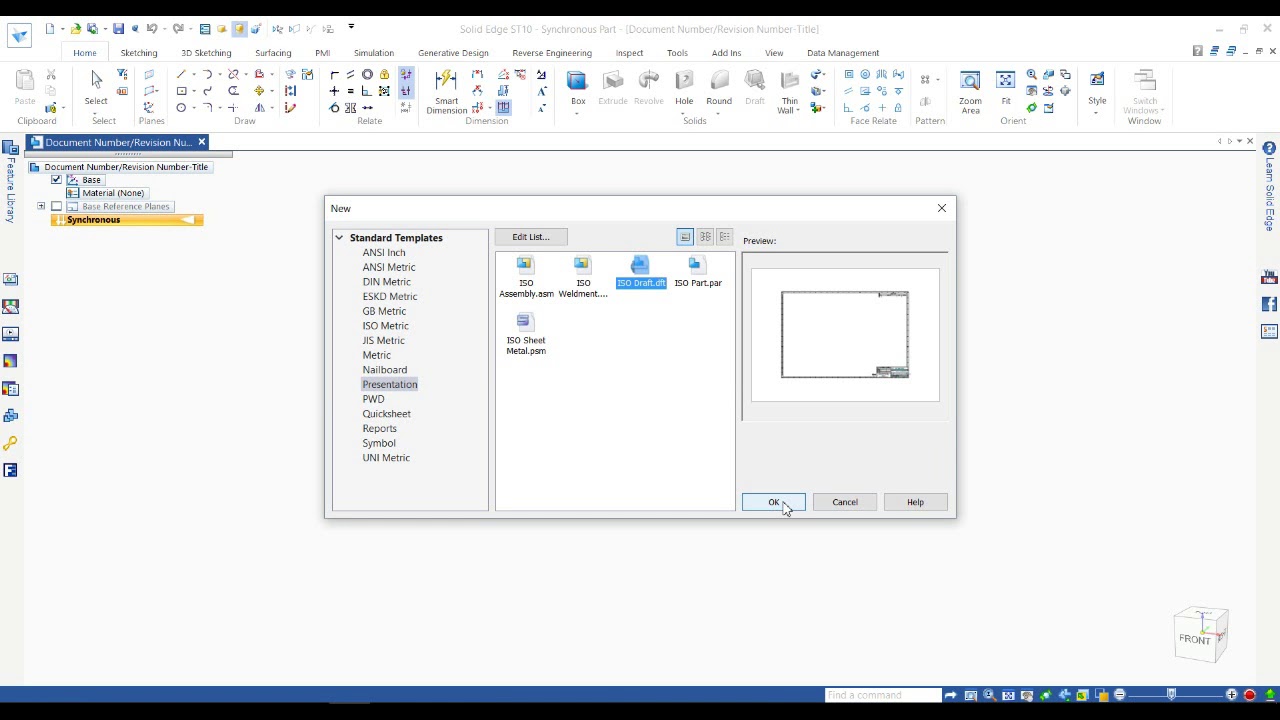Click the Fit view tool

pos(1006,87)
